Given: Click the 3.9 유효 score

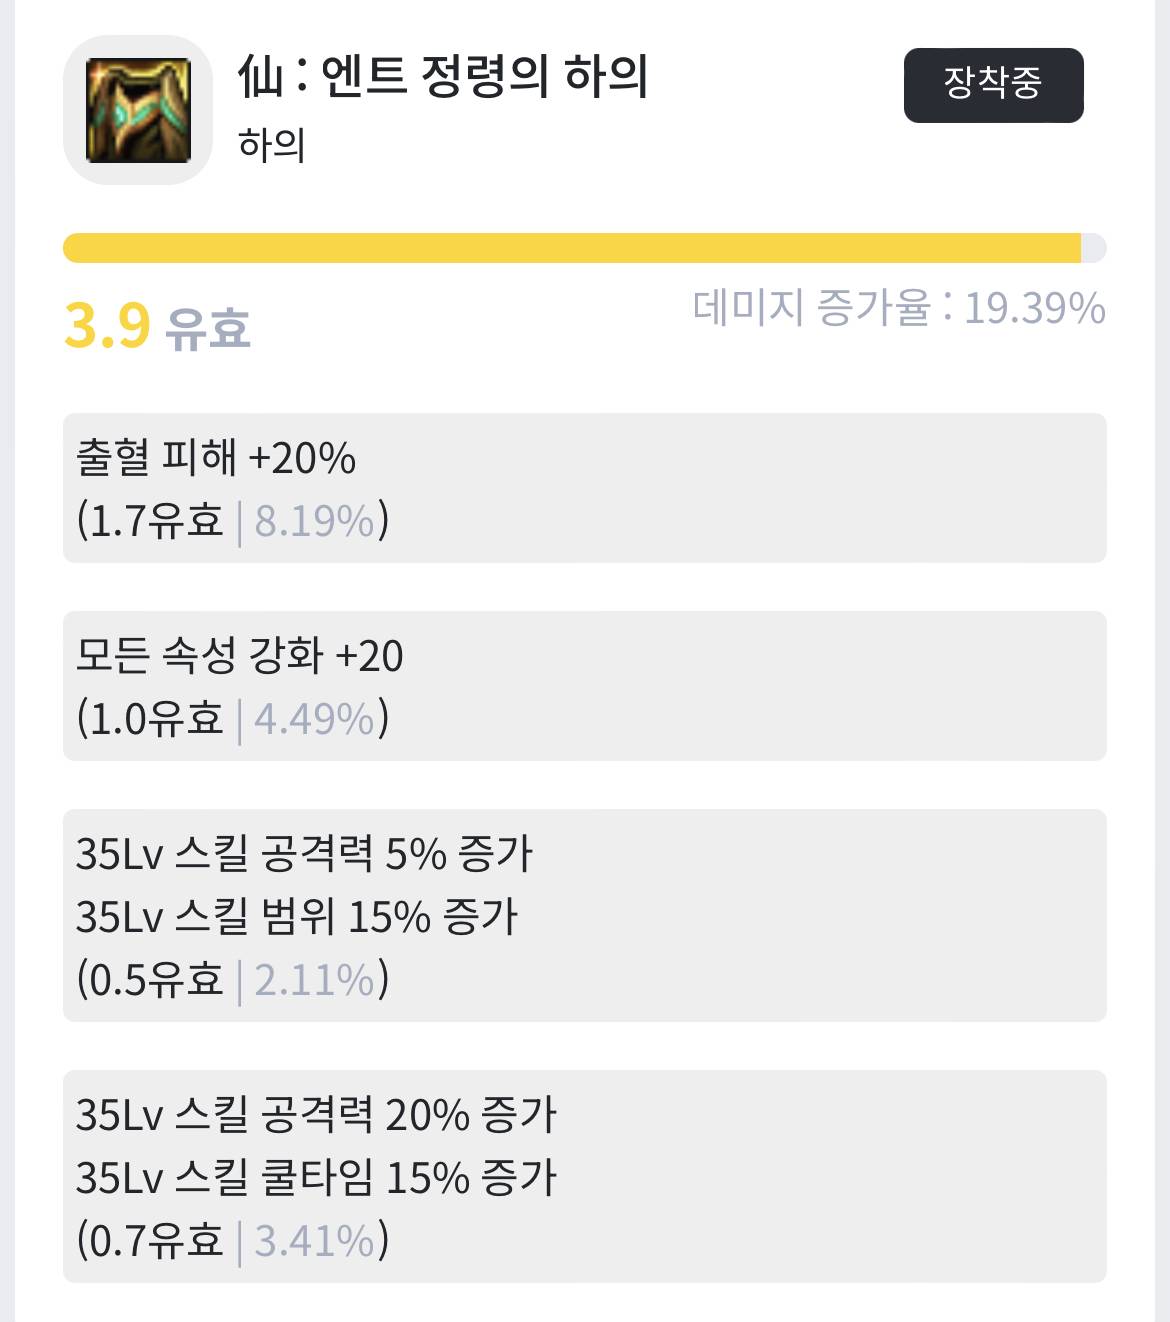Looking at the screenshot, I should tap(157, 326).
